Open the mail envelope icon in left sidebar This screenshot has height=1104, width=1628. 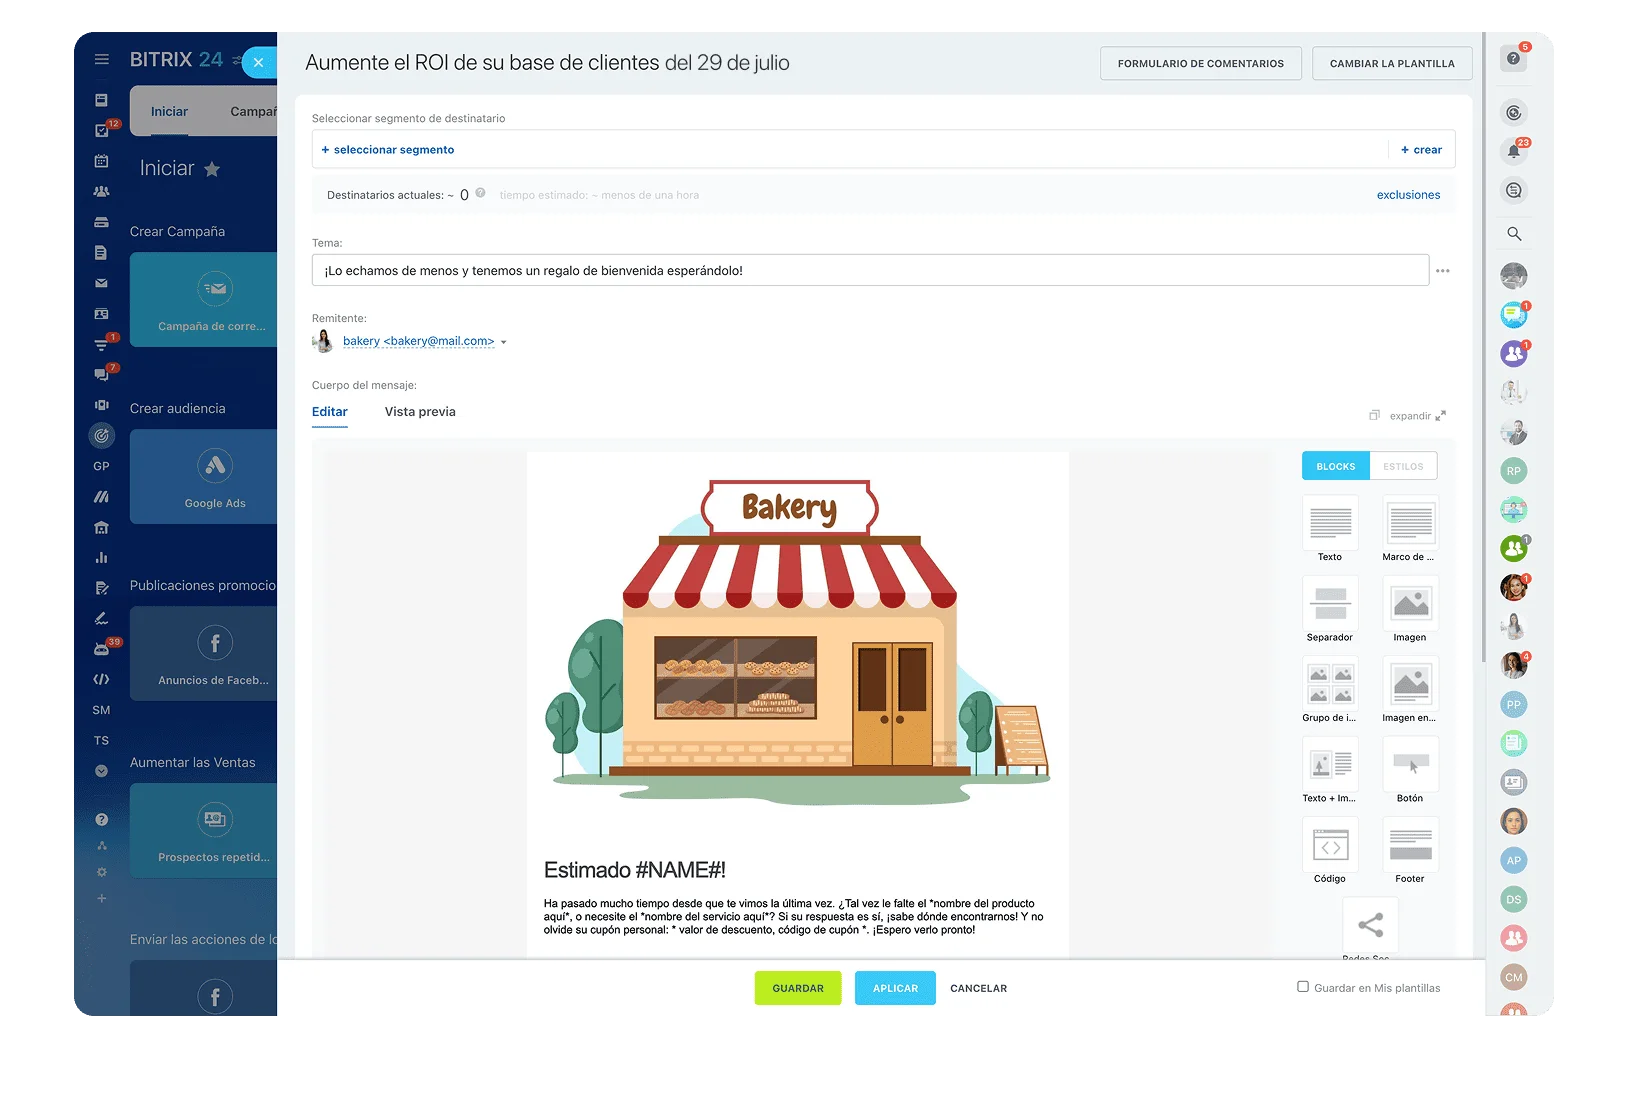pos(101,283)
